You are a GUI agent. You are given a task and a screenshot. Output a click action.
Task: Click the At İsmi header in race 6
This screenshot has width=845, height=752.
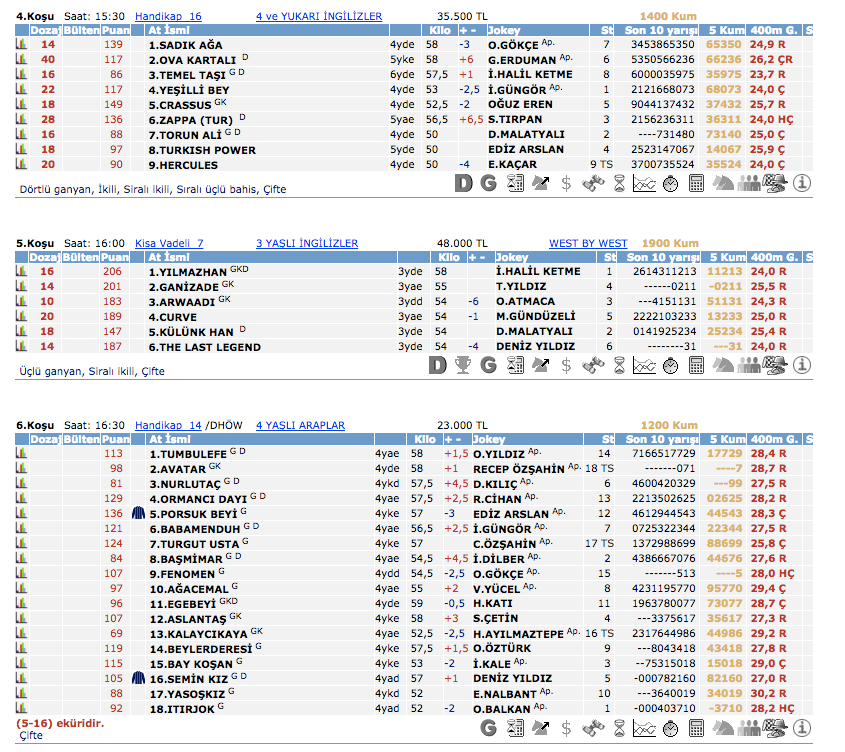tap(168, 439)
